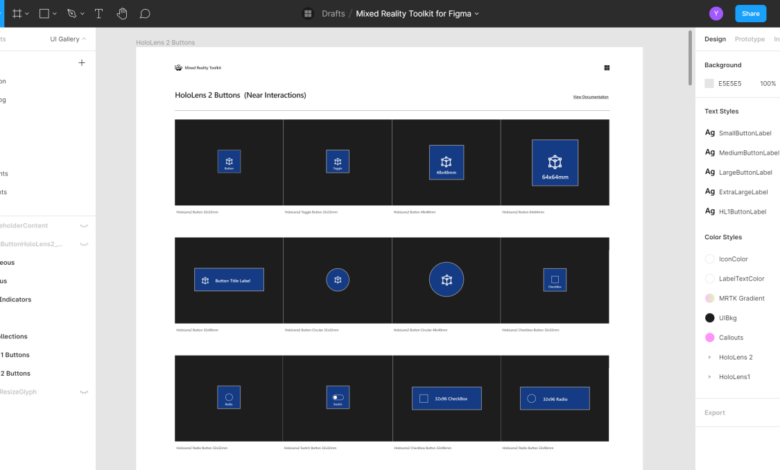Image resolution: width=780 pixels, height=470 pixels.
Task: Switch to the Prototype tab
Action: point(750,39)
